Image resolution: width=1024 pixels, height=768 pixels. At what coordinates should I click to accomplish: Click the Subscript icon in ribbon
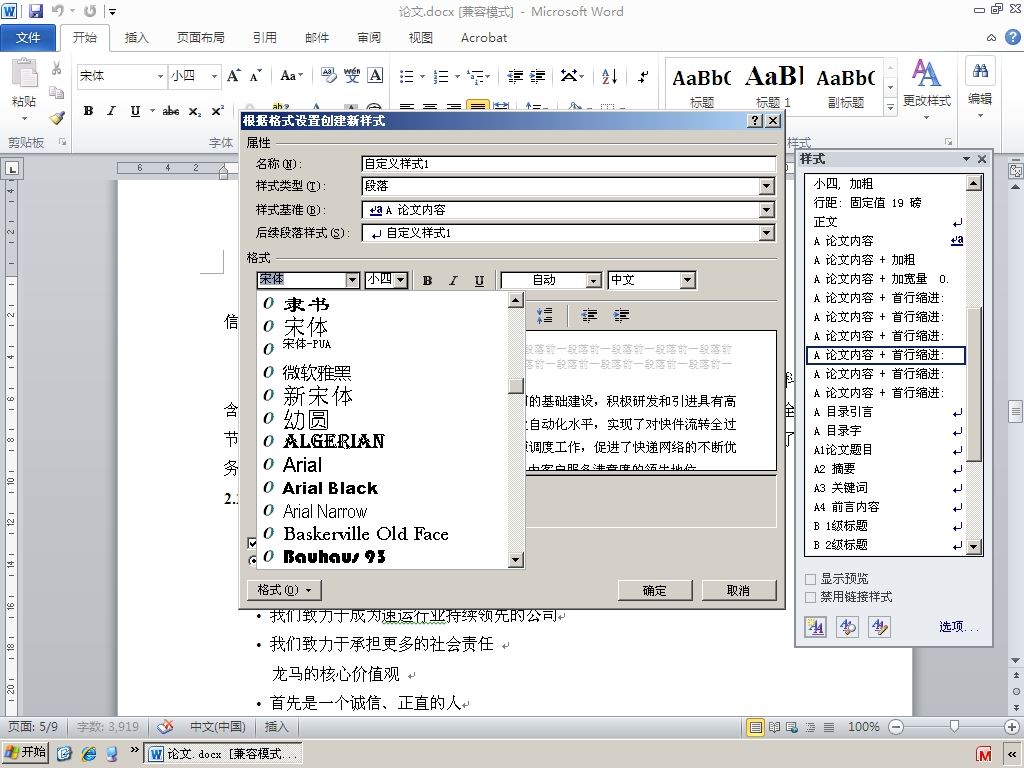pos(195,112)
